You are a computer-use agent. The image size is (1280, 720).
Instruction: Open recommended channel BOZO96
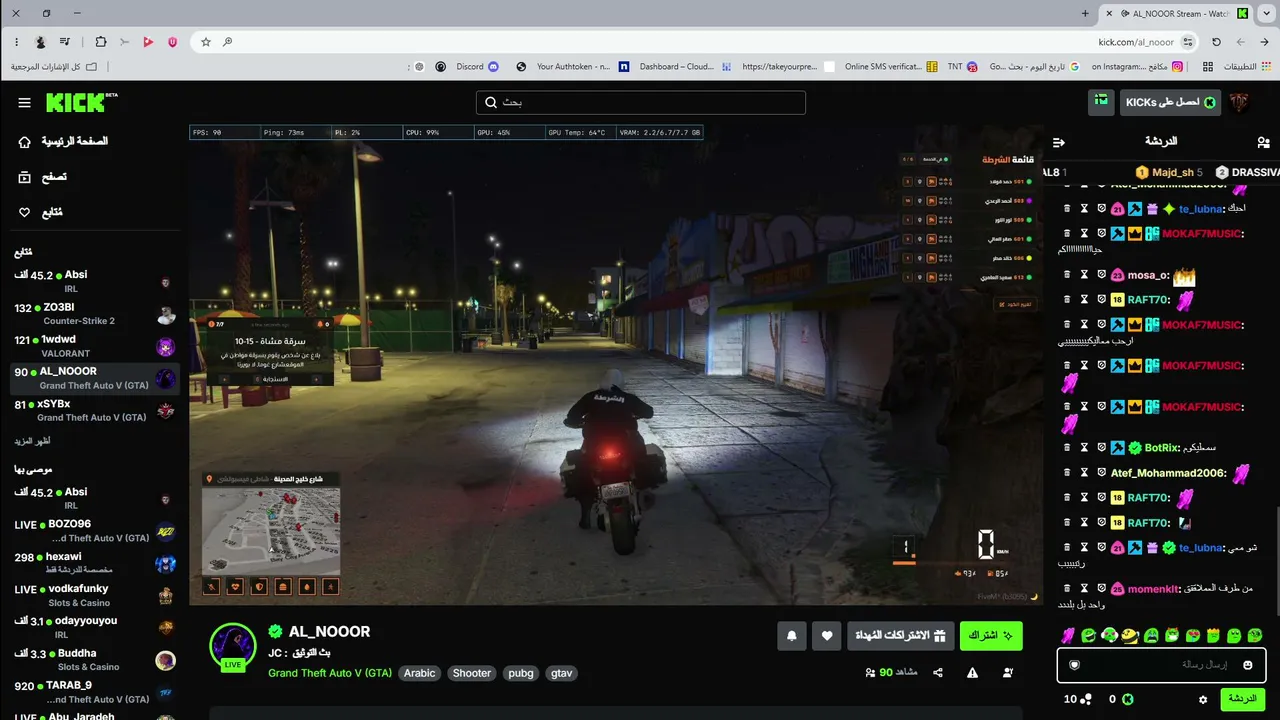pyautogui.click(x=95, y=531)
